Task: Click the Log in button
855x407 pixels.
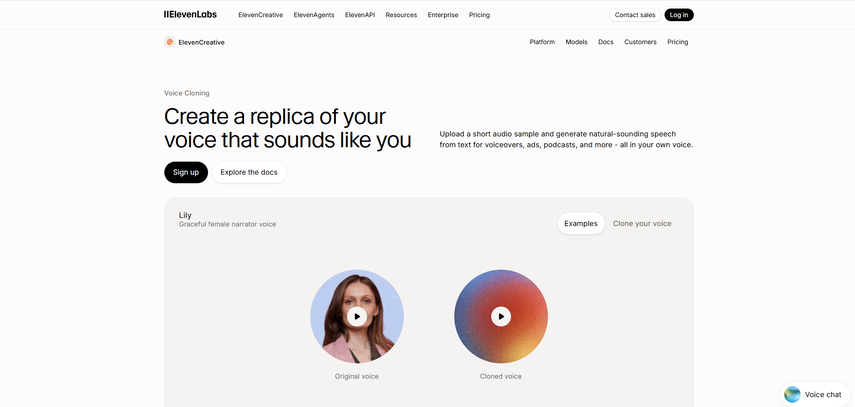Action: [679, 15]
